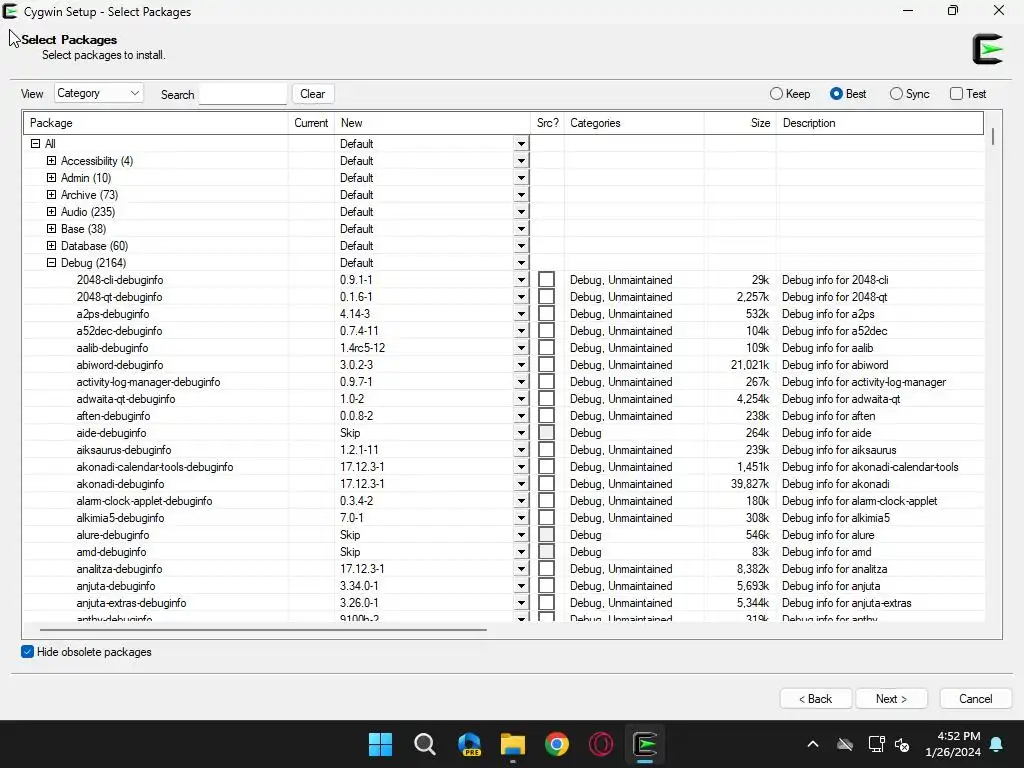The height and width of the screenshot is (768, 1024).
Task: Check Src box for akonadi-debuginfo
Action: pos(547,483)
